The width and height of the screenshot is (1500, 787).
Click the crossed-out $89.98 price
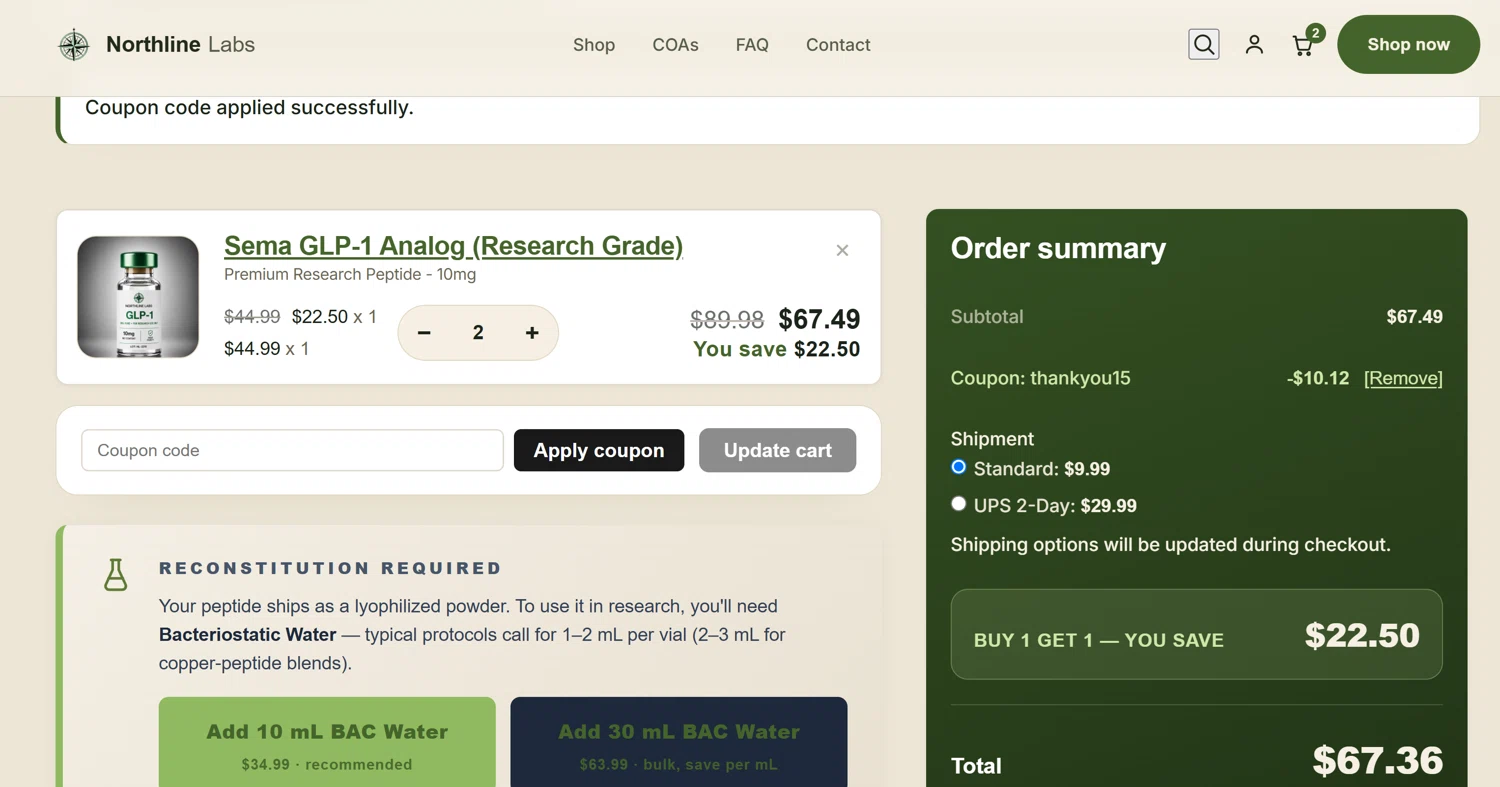pyautogui.click(x=727, y=320)
